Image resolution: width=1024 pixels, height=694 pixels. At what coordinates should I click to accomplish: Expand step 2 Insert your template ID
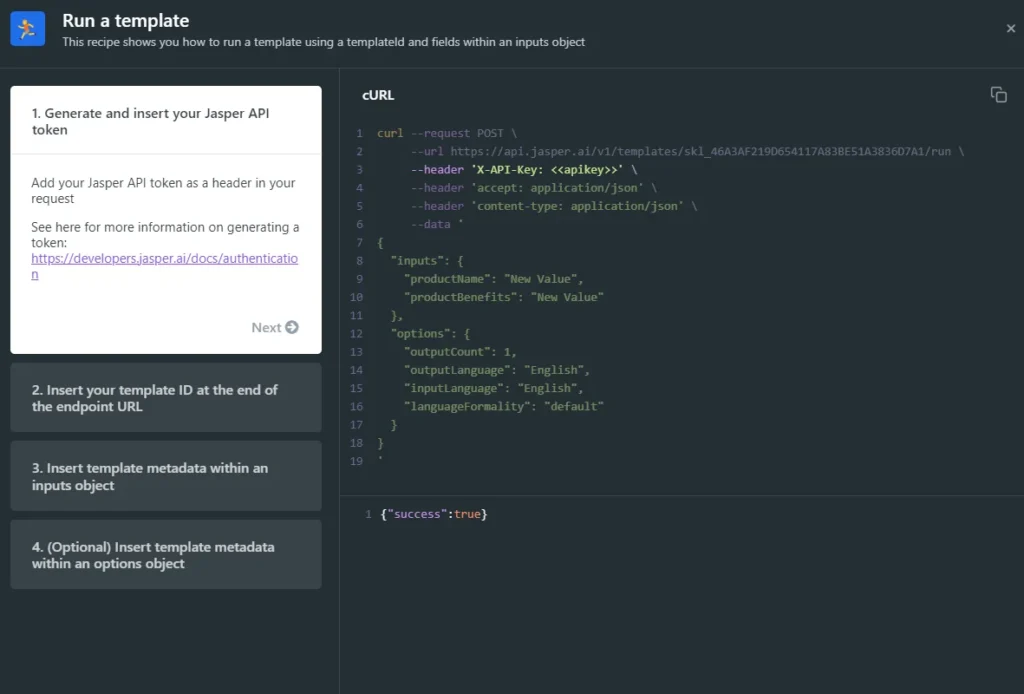[155, 398]
